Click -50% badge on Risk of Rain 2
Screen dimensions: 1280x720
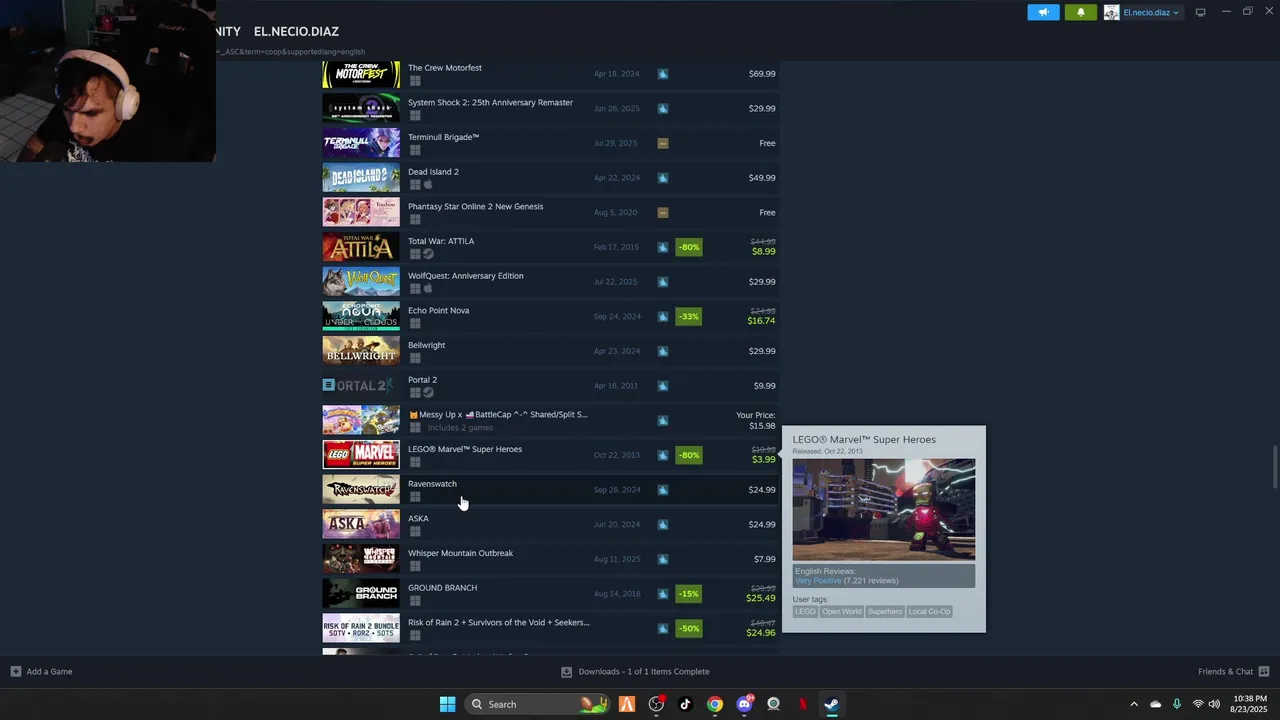pos(689,628)
